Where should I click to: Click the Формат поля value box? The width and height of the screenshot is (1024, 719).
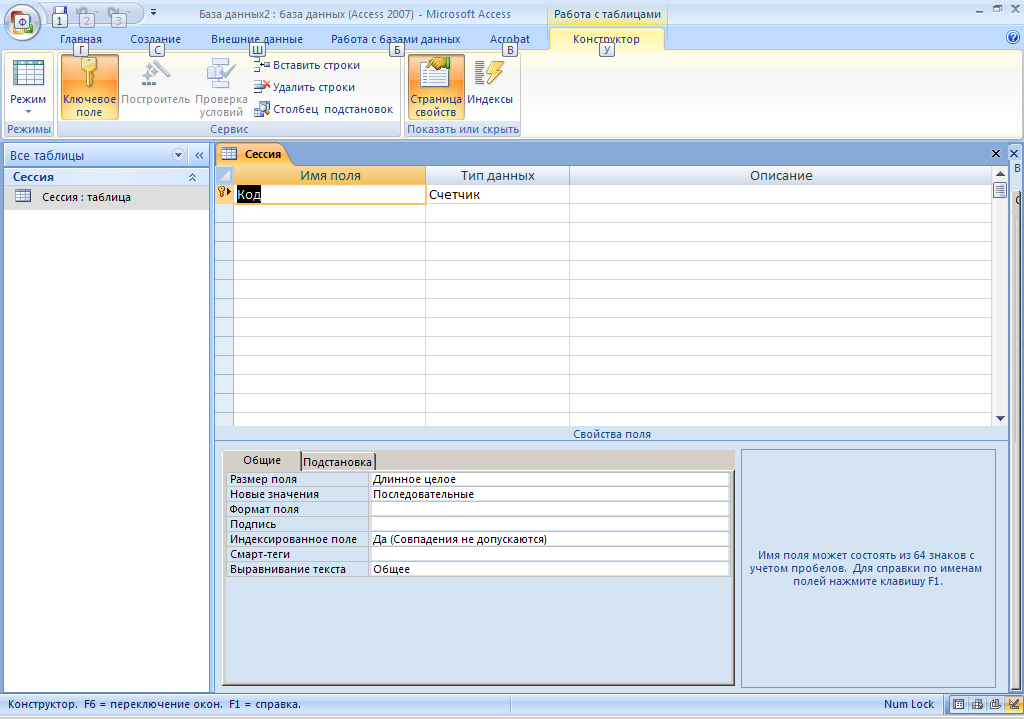550,509
